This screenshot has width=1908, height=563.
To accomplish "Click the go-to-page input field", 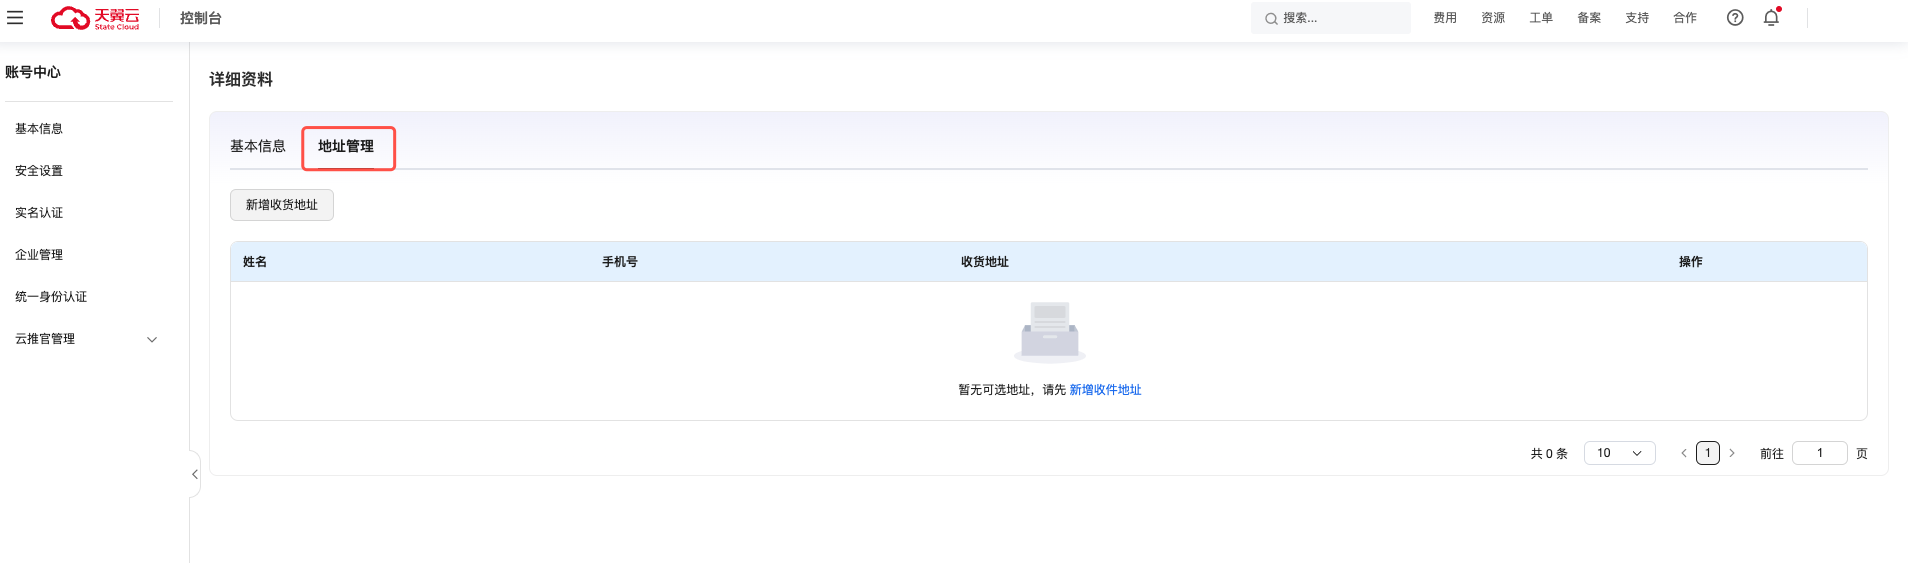I will (1820, 453).
